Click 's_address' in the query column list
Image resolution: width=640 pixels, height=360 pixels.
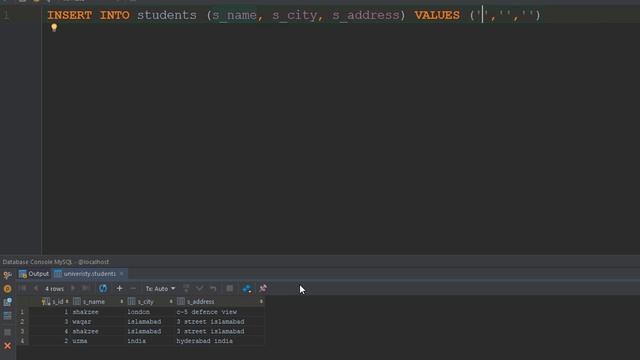tap(366, 15)
